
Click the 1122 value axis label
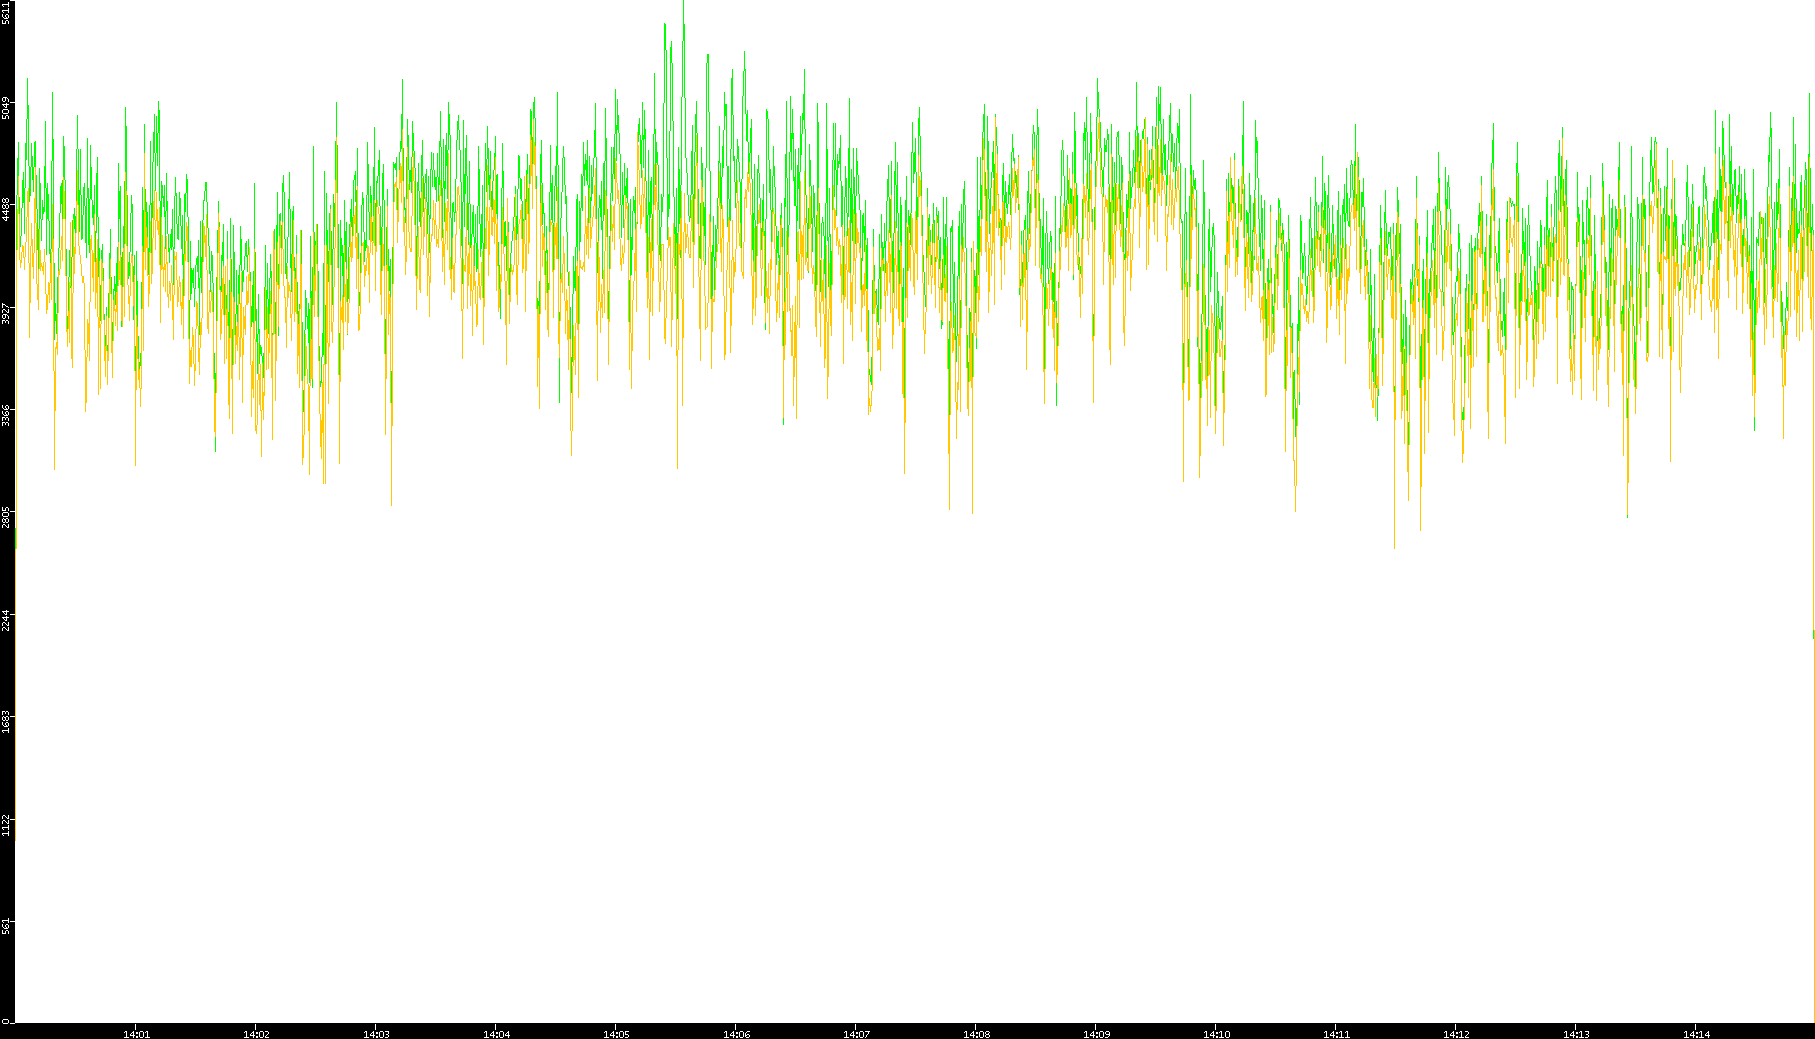coord(7,823)
